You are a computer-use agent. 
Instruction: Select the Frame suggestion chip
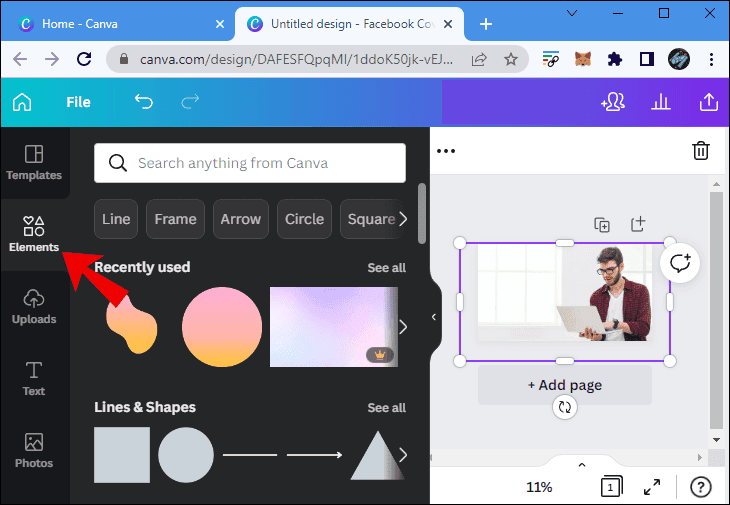175,219
